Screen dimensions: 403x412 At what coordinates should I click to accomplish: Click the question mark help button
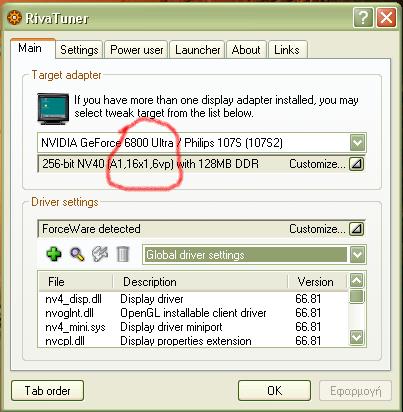pos(363,17)
